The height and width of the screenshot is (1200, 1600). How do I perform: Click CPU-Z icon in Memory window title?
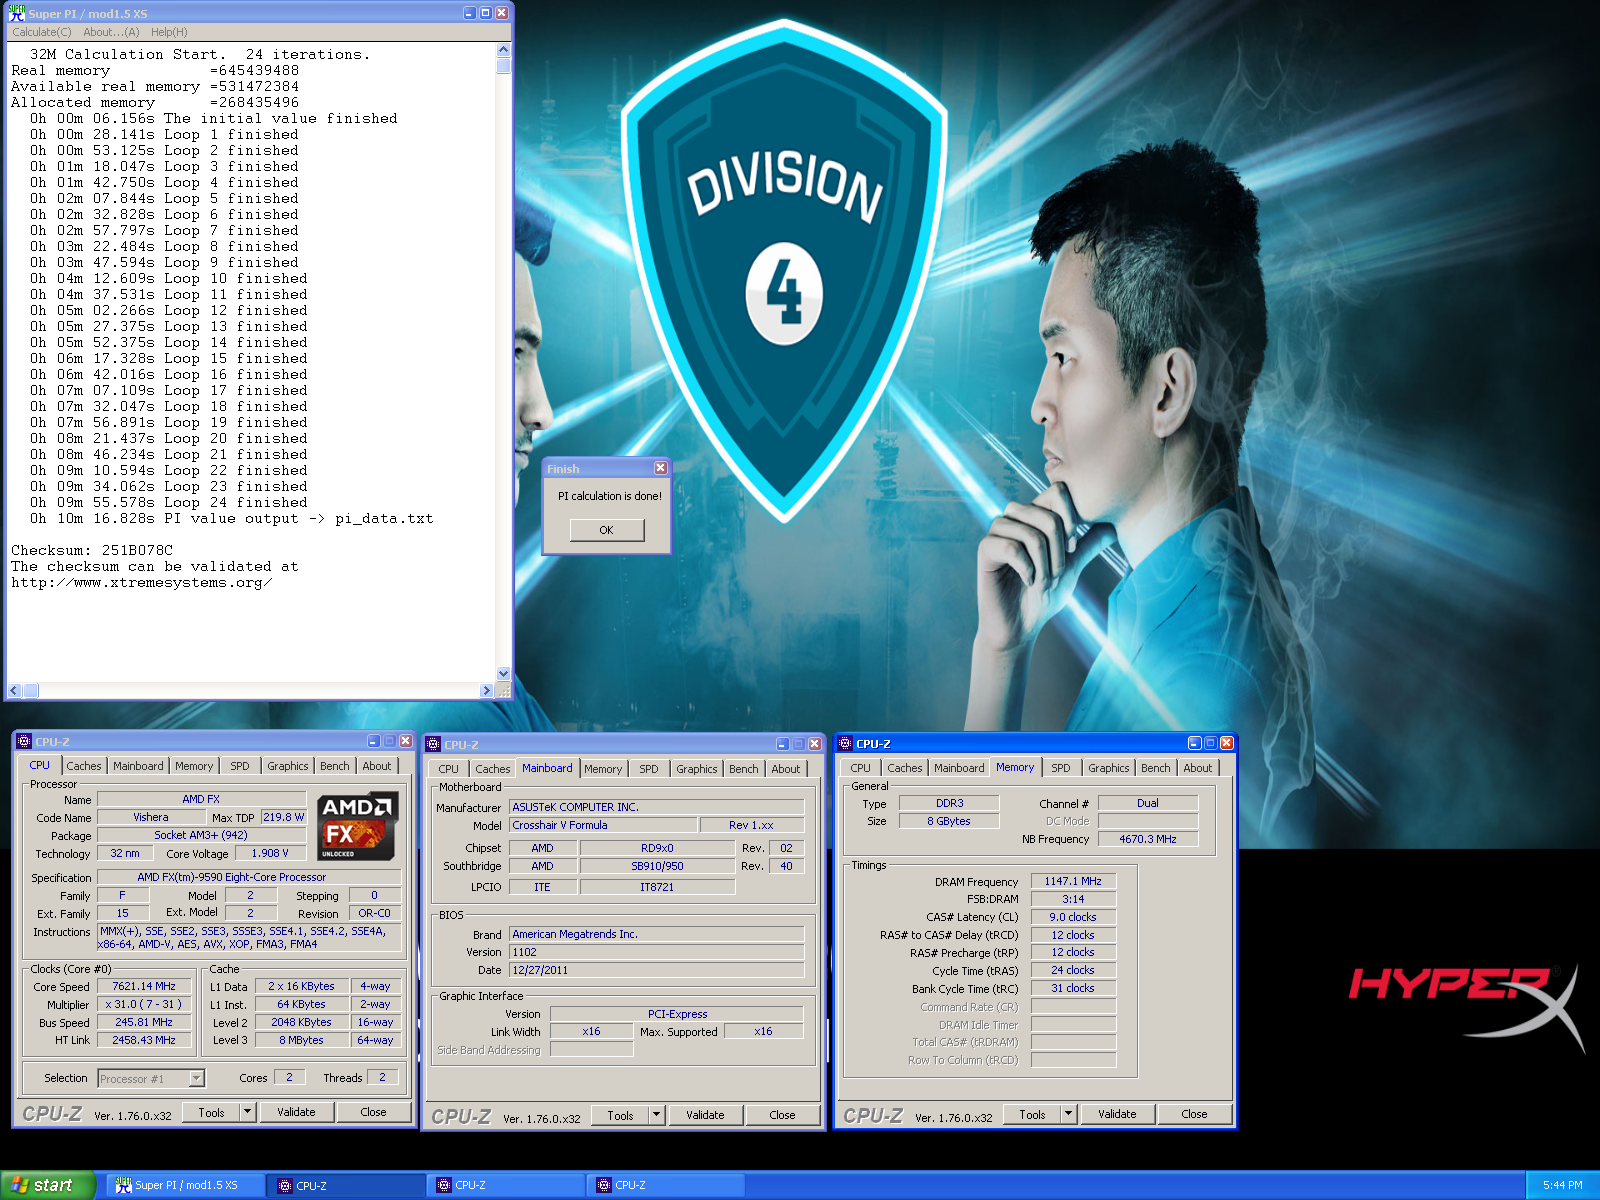coord(846,743)
